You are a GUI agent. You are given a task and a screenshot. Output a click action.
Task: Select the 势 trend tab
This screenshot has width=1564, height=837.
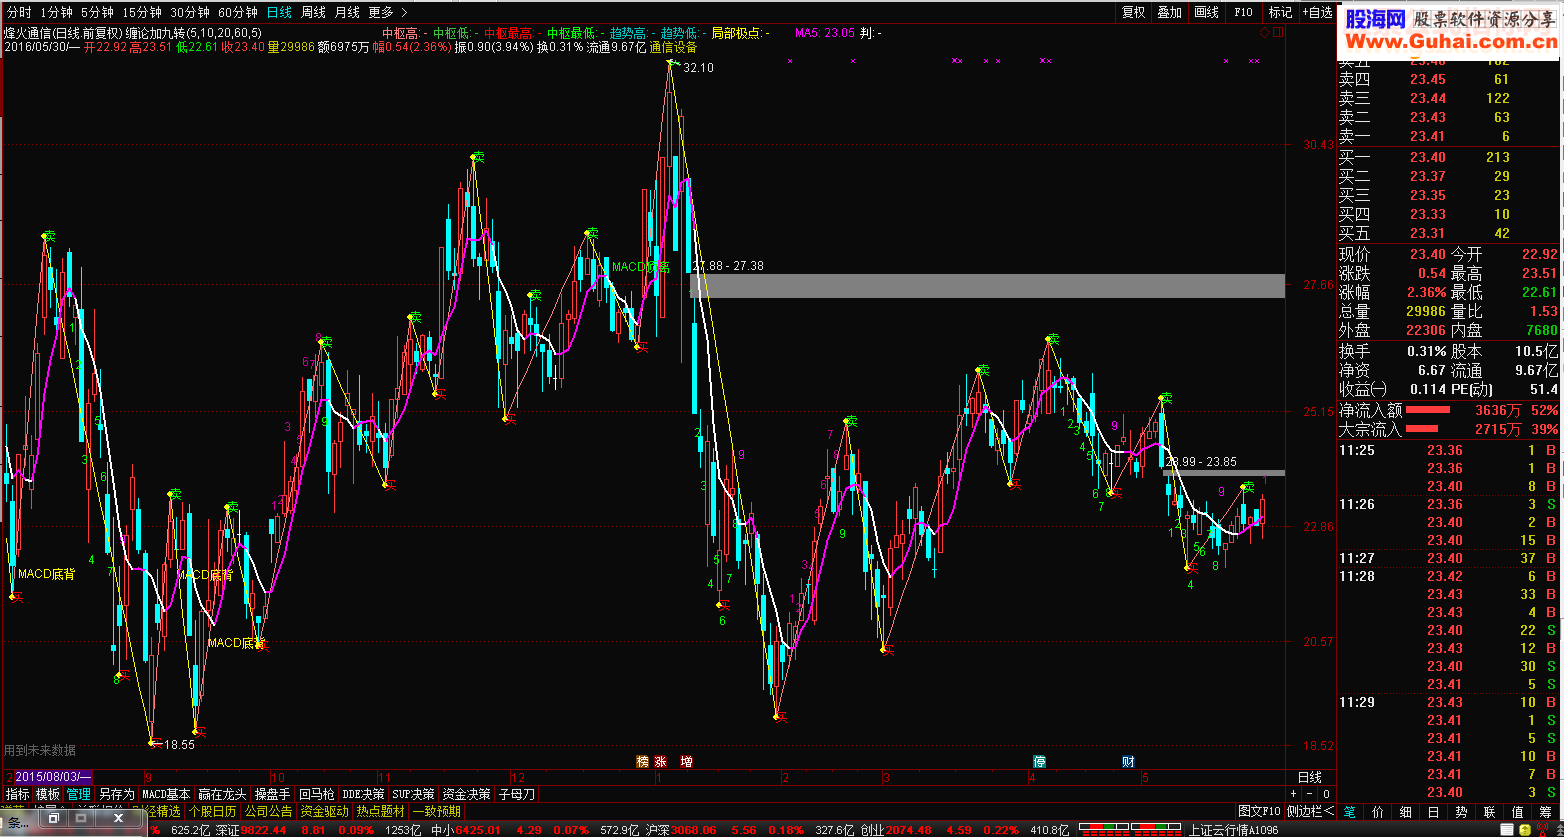click(x=1461, y=812)
